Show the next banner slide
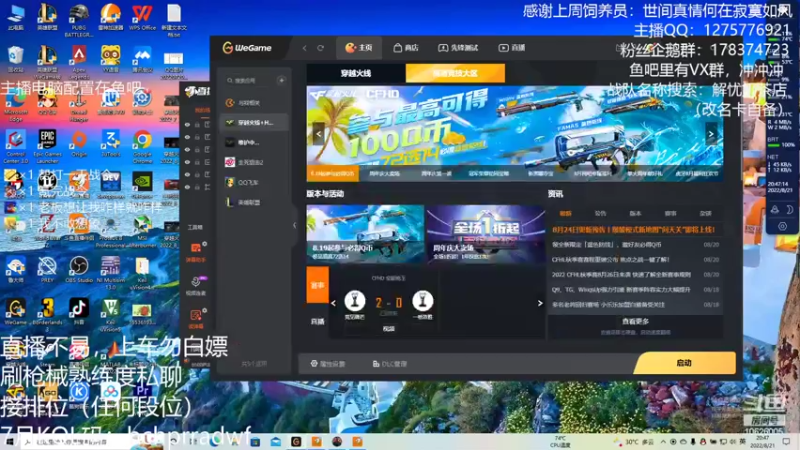 (x=711, y=134)
